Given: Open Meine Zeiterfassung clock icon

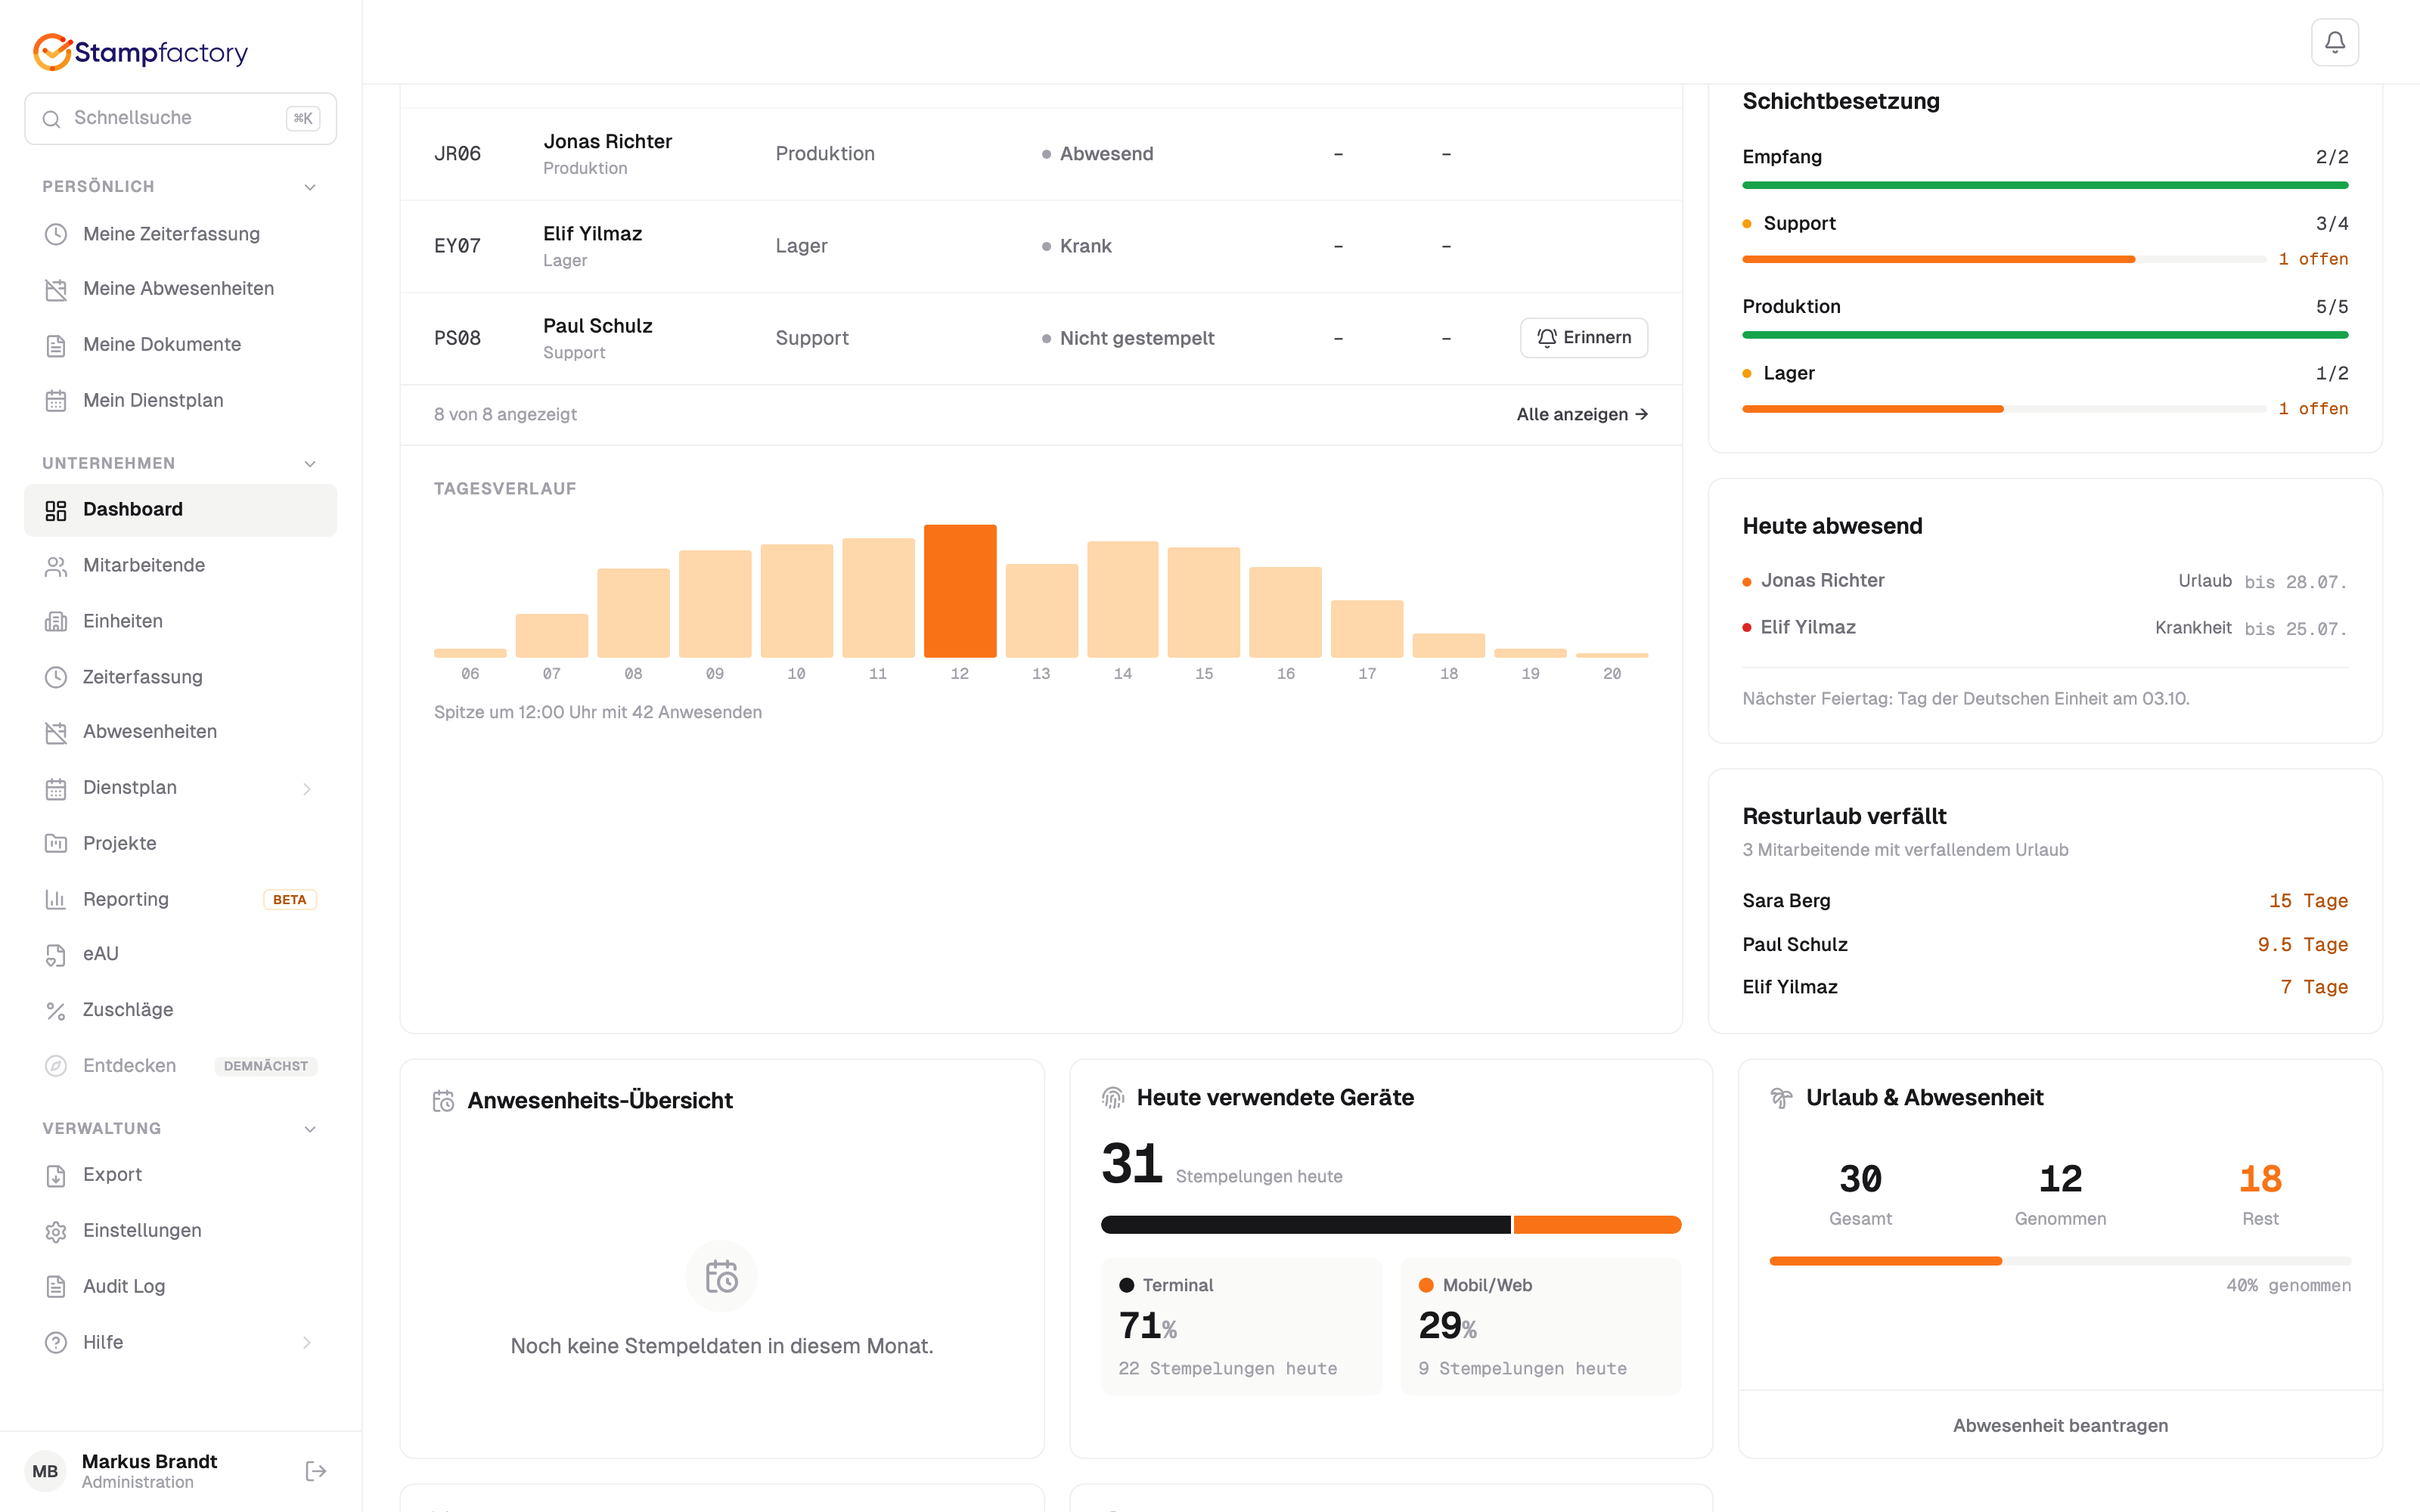Looking at the screenshot, I should click(56, 234).
